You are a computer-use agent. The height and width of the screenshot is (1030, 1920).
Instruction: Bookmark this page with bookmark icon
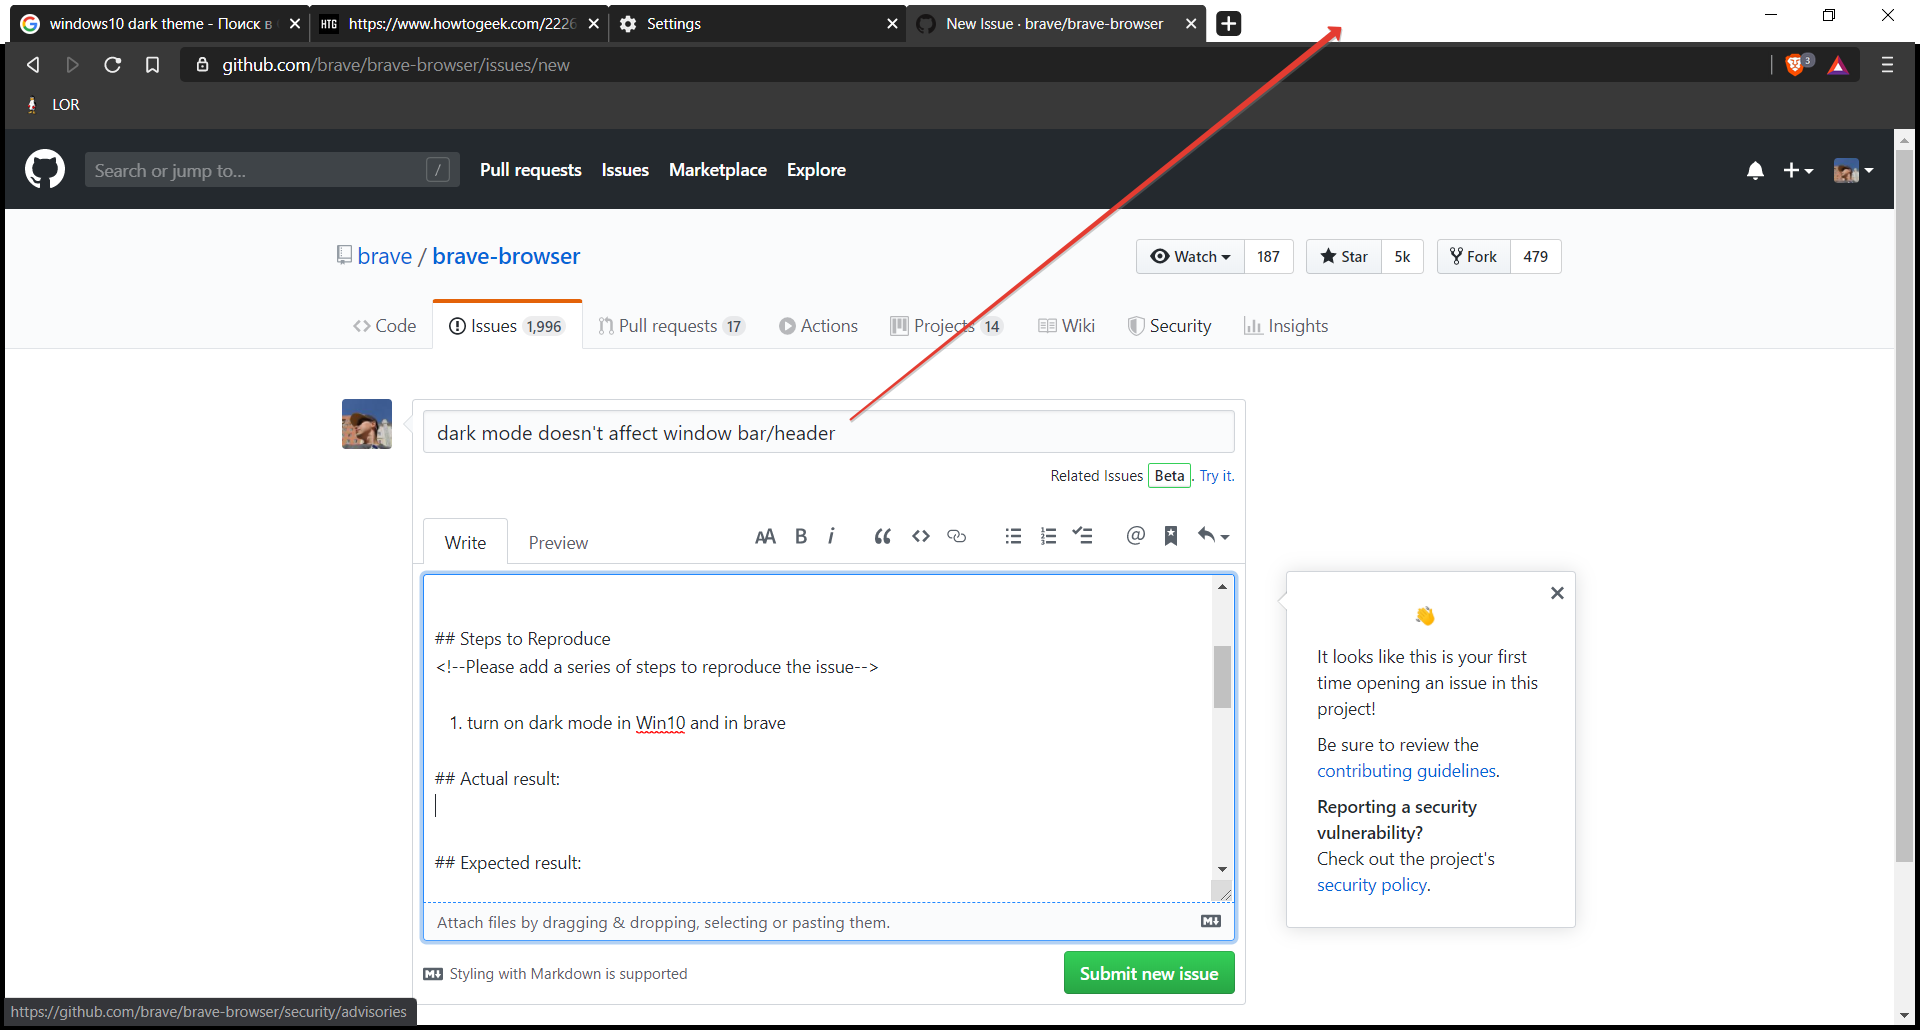[x=152, y=65]
